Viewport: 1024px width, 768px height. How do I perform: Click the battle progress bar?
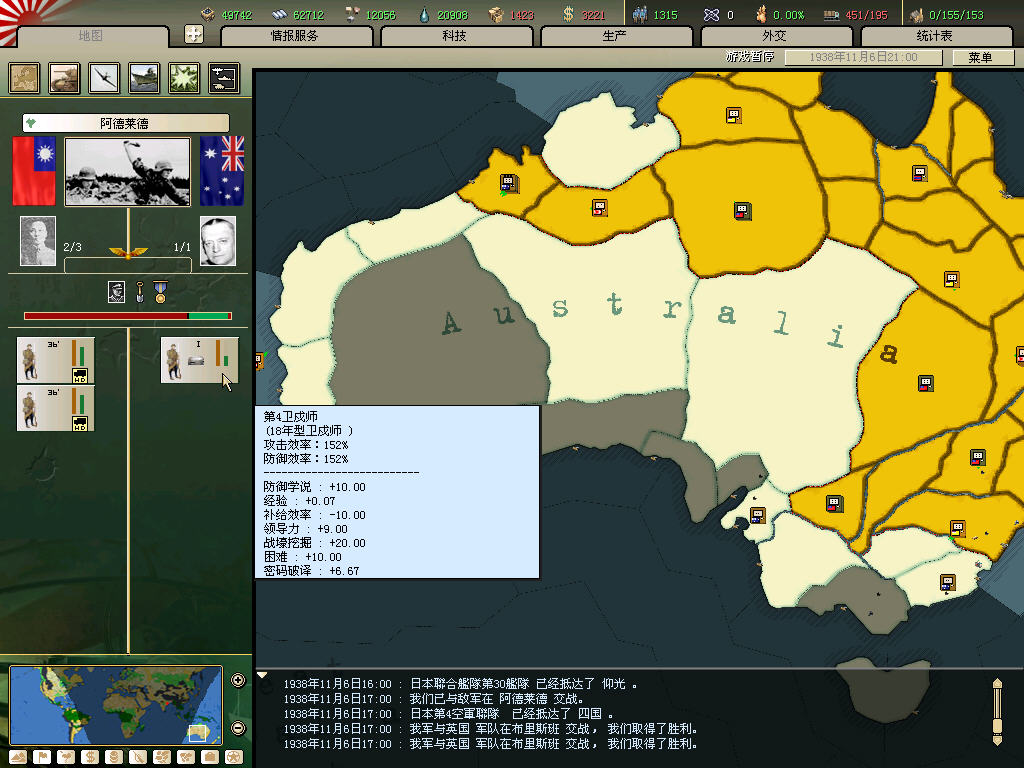pos(128,316)
